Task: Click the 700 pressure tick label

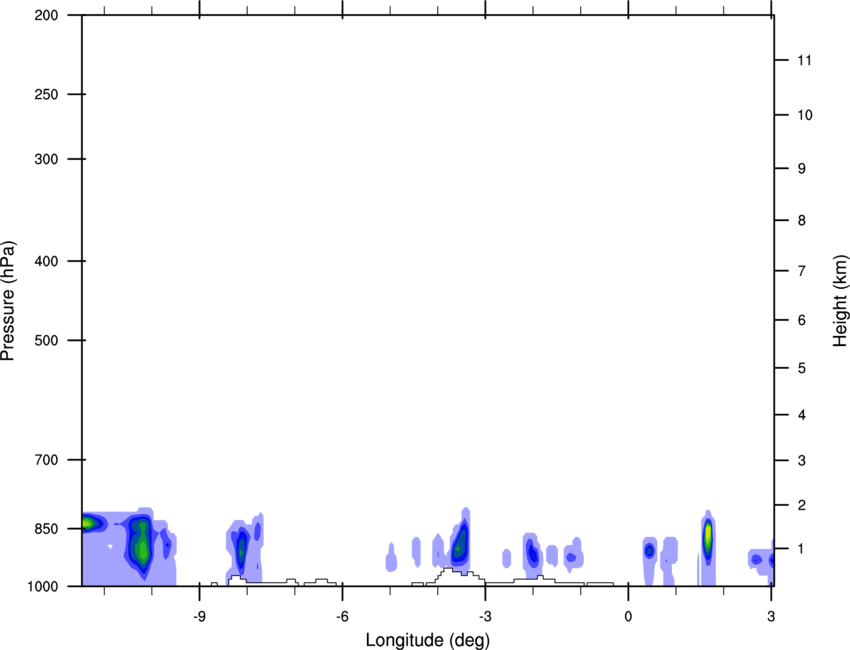Action: 46,460
